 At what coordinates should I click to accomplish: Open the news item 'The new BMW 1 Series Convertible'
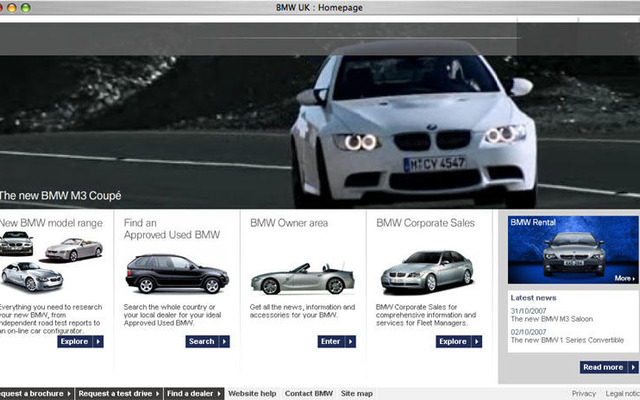pos(567,340)
